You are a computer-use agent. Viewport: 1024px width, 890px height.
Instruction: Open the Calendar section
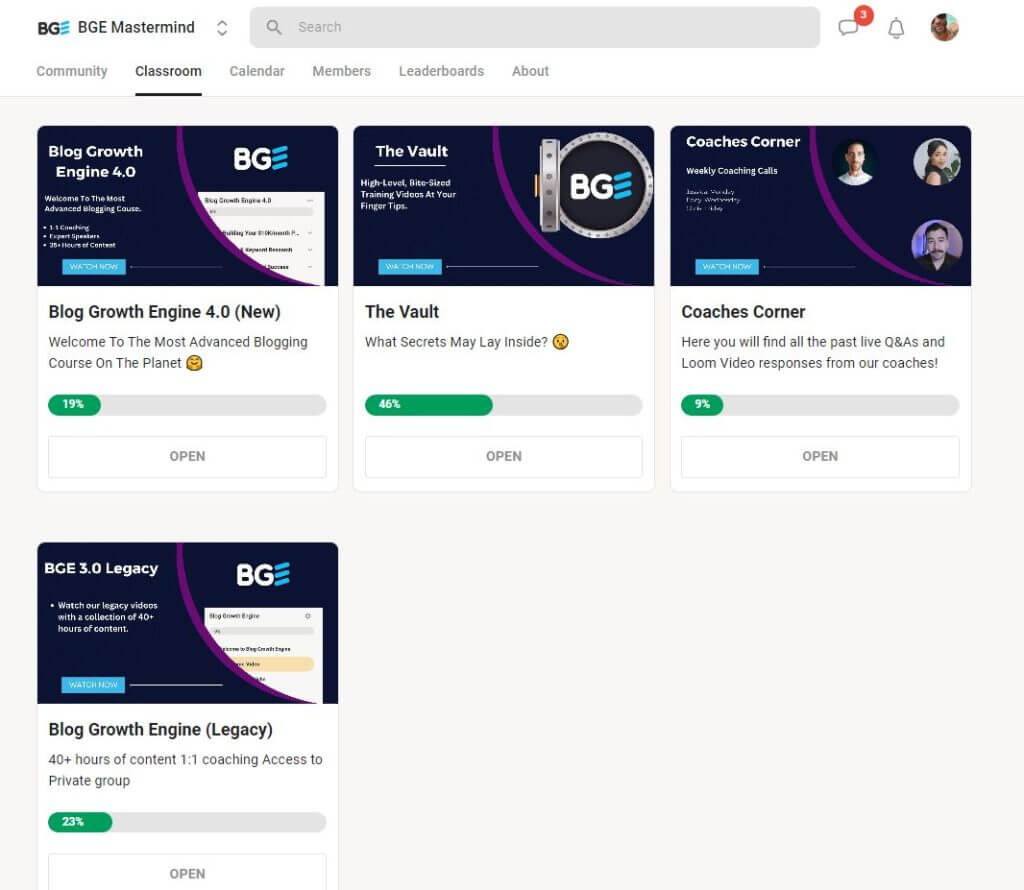(x=257, y=71)
